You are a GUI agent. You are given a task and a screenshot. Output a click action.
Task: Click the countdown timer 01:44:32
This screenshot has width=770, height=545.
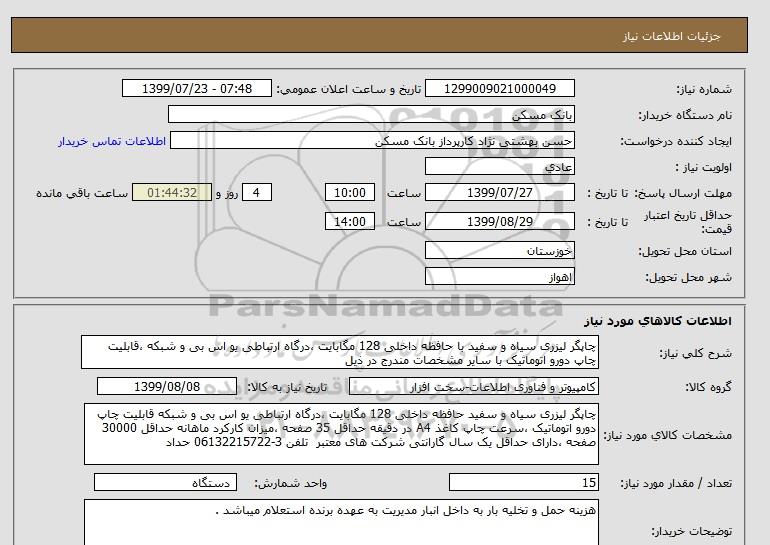click(x=170, y=193)
